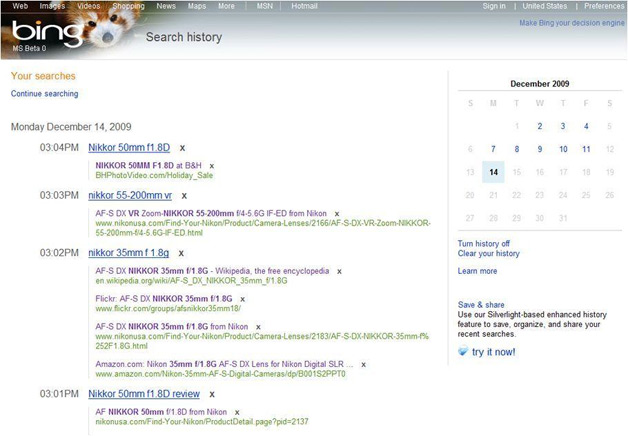The width and height of the screenshot is (628, 436).
Task: Delete the nikkor 55-200mm vr search entry
Action: [184, 195]
